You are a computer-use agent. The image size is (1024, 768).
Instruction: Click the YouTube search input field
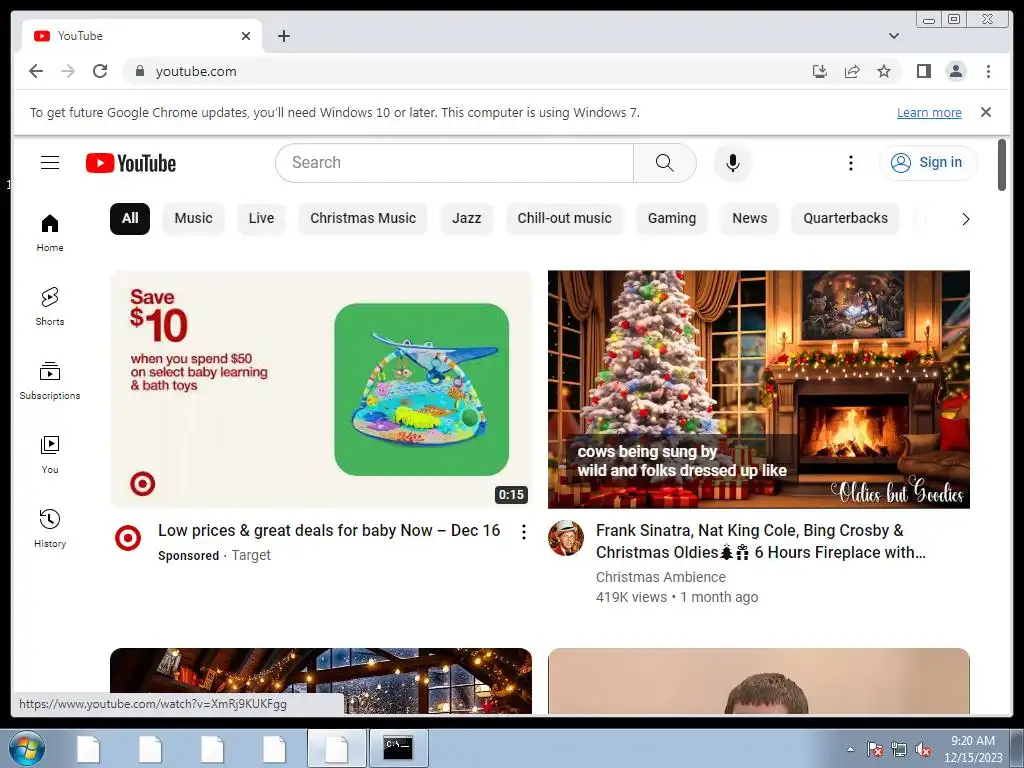click(455, 163)
